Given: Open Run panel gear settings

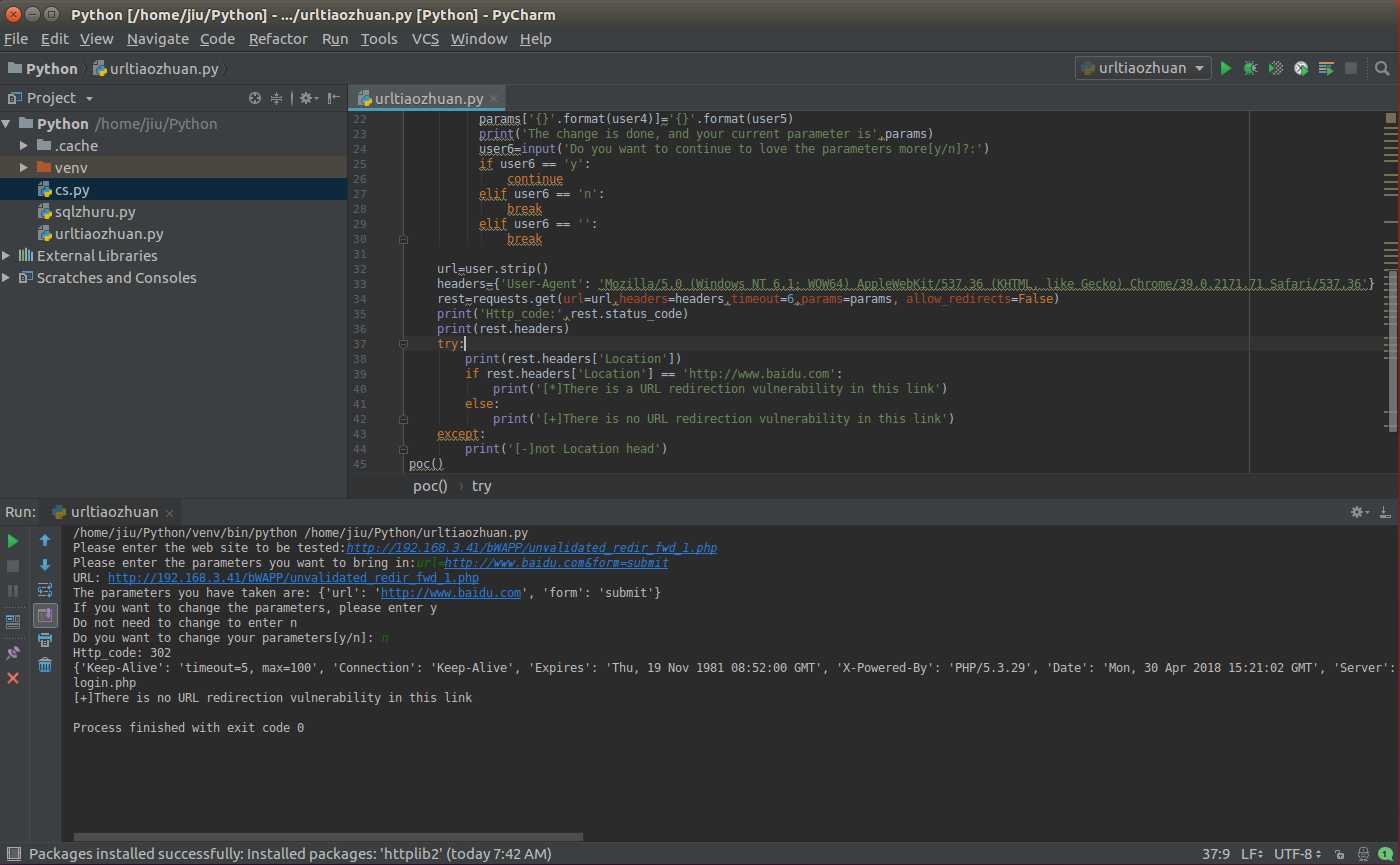Looking at the screenshot, I should (1360, 512).
